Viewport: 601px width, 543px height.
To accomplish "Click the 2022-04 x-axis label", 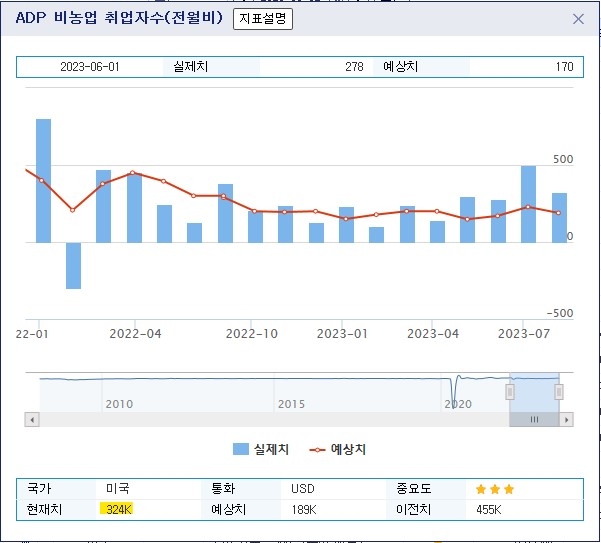I will pos(135,334).
